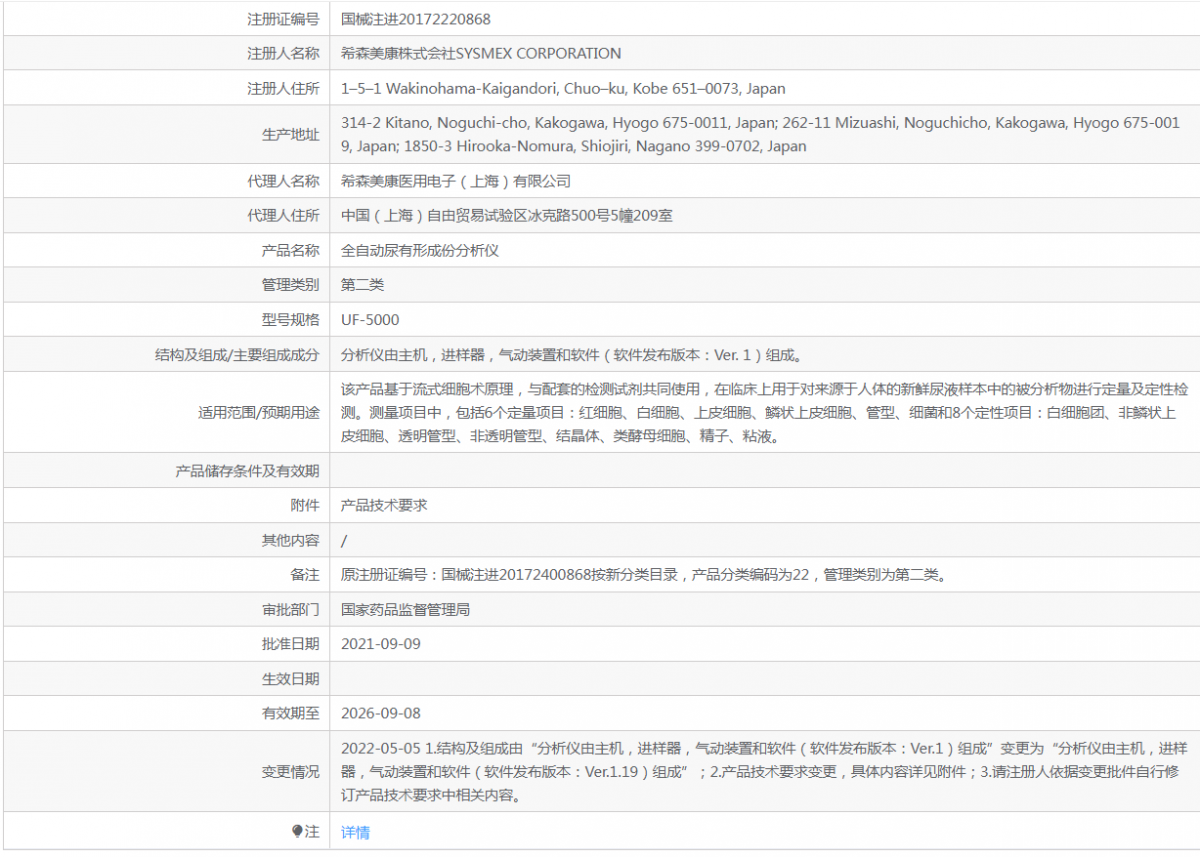Select the 备注 label
Image resolution: width=1200 pixels, height=857 pixels.
305,575
